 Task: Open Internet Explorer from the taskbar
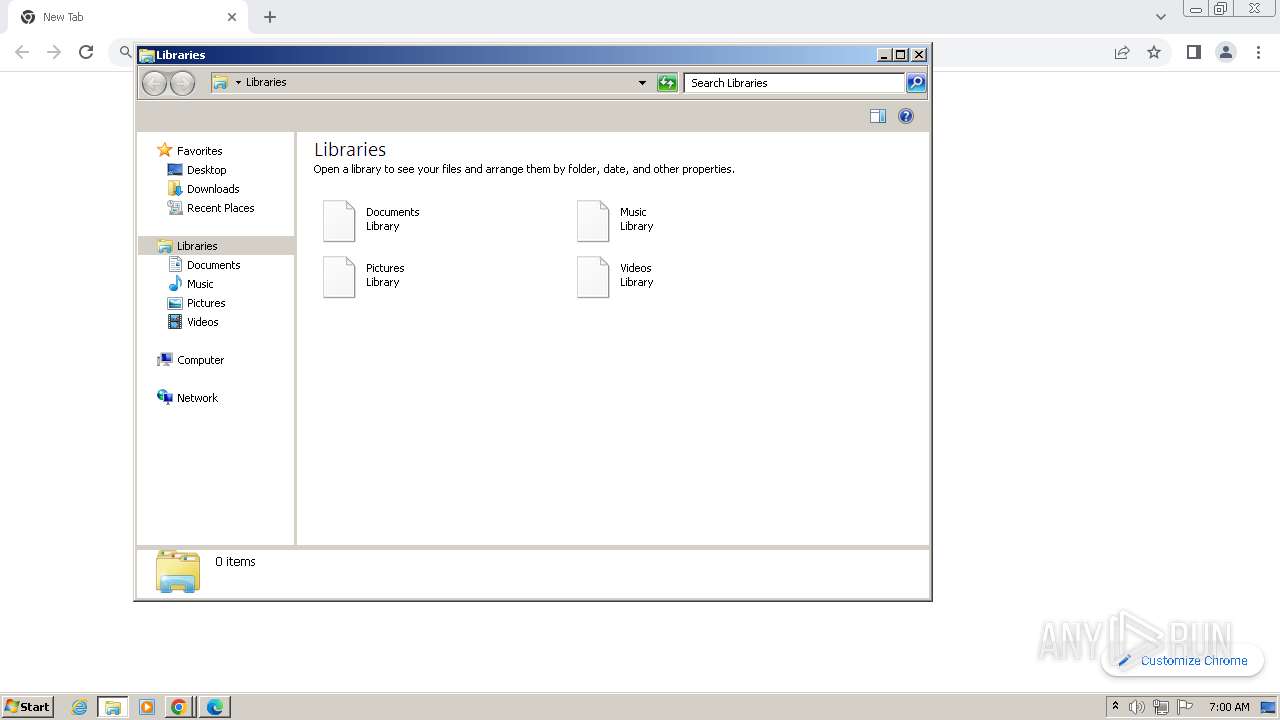[79, 707]
